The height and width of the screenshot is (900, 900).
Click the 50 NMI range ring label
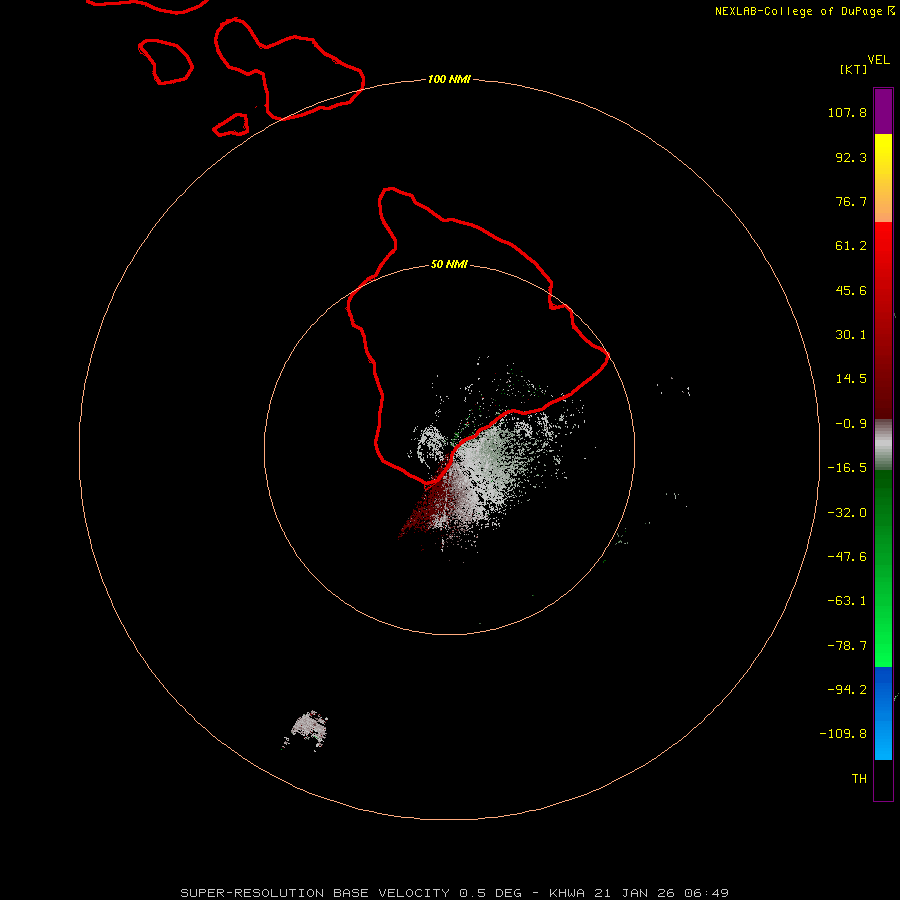[x=449, y=264]
